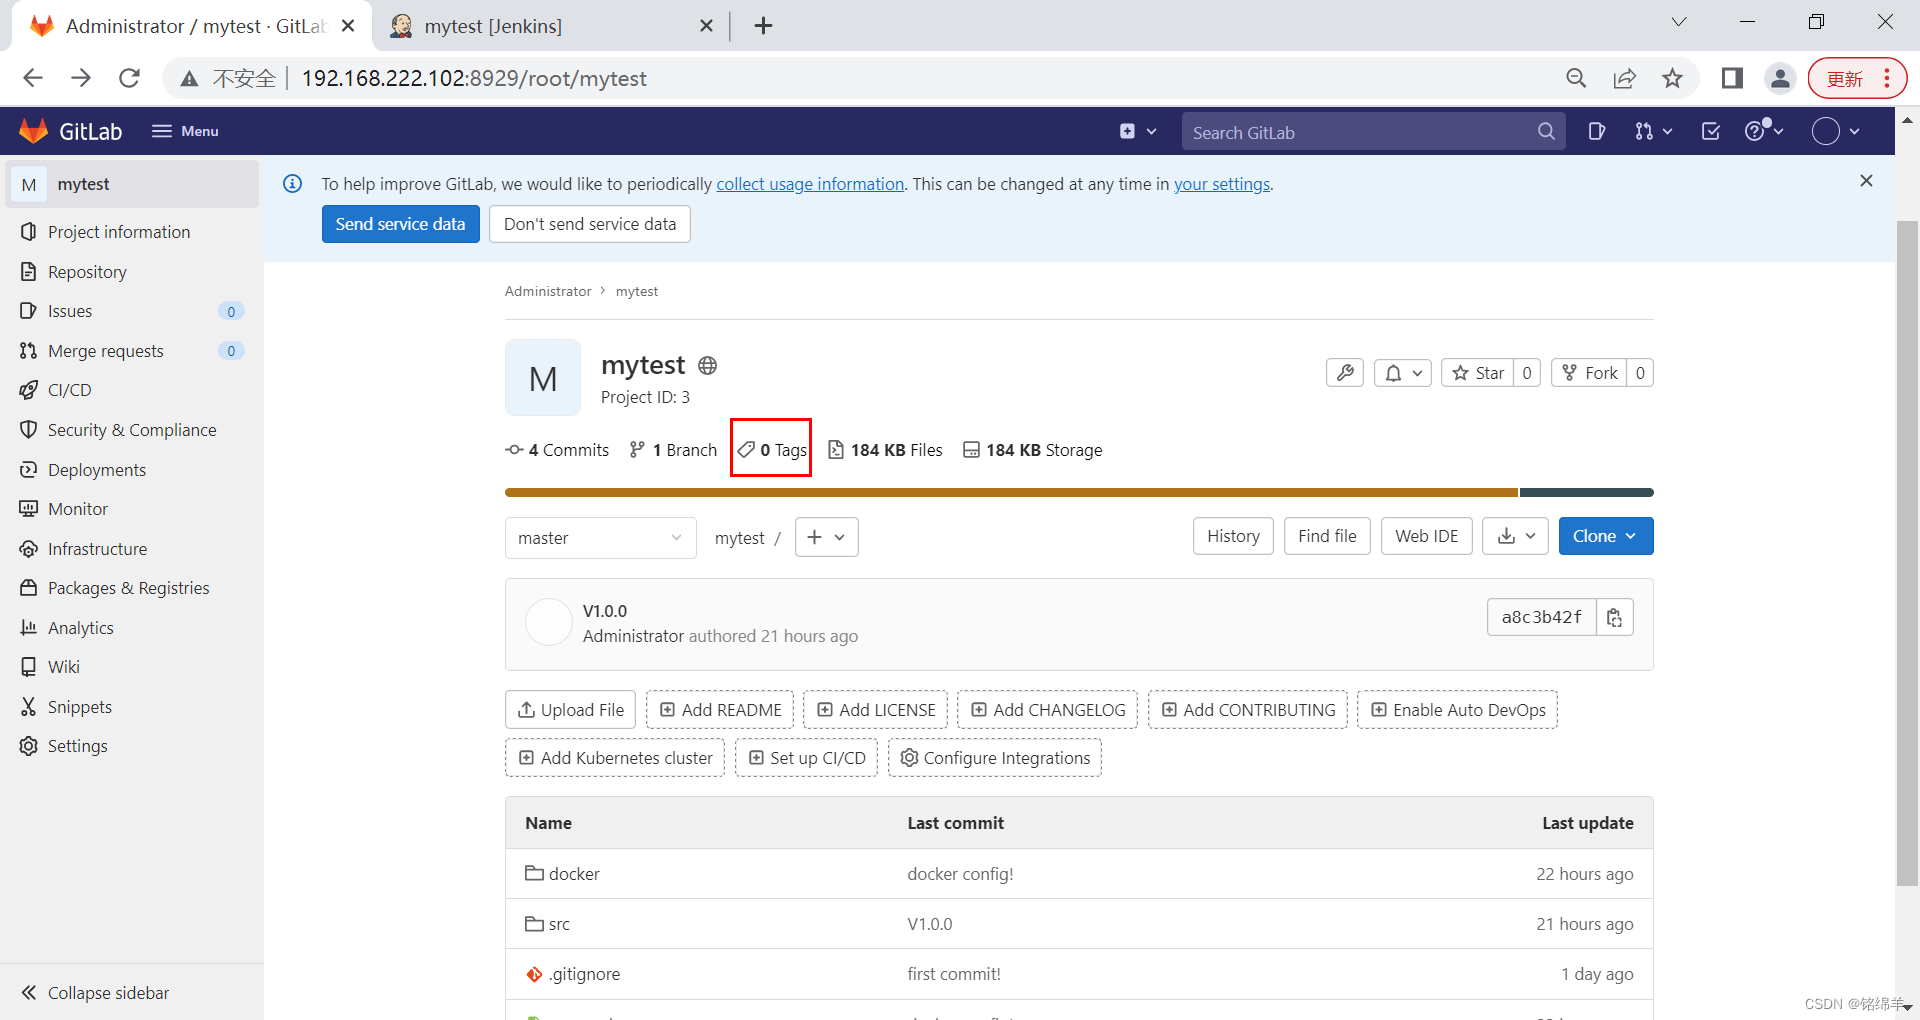Open the user avatar dropdown menu

point(1836,131)
